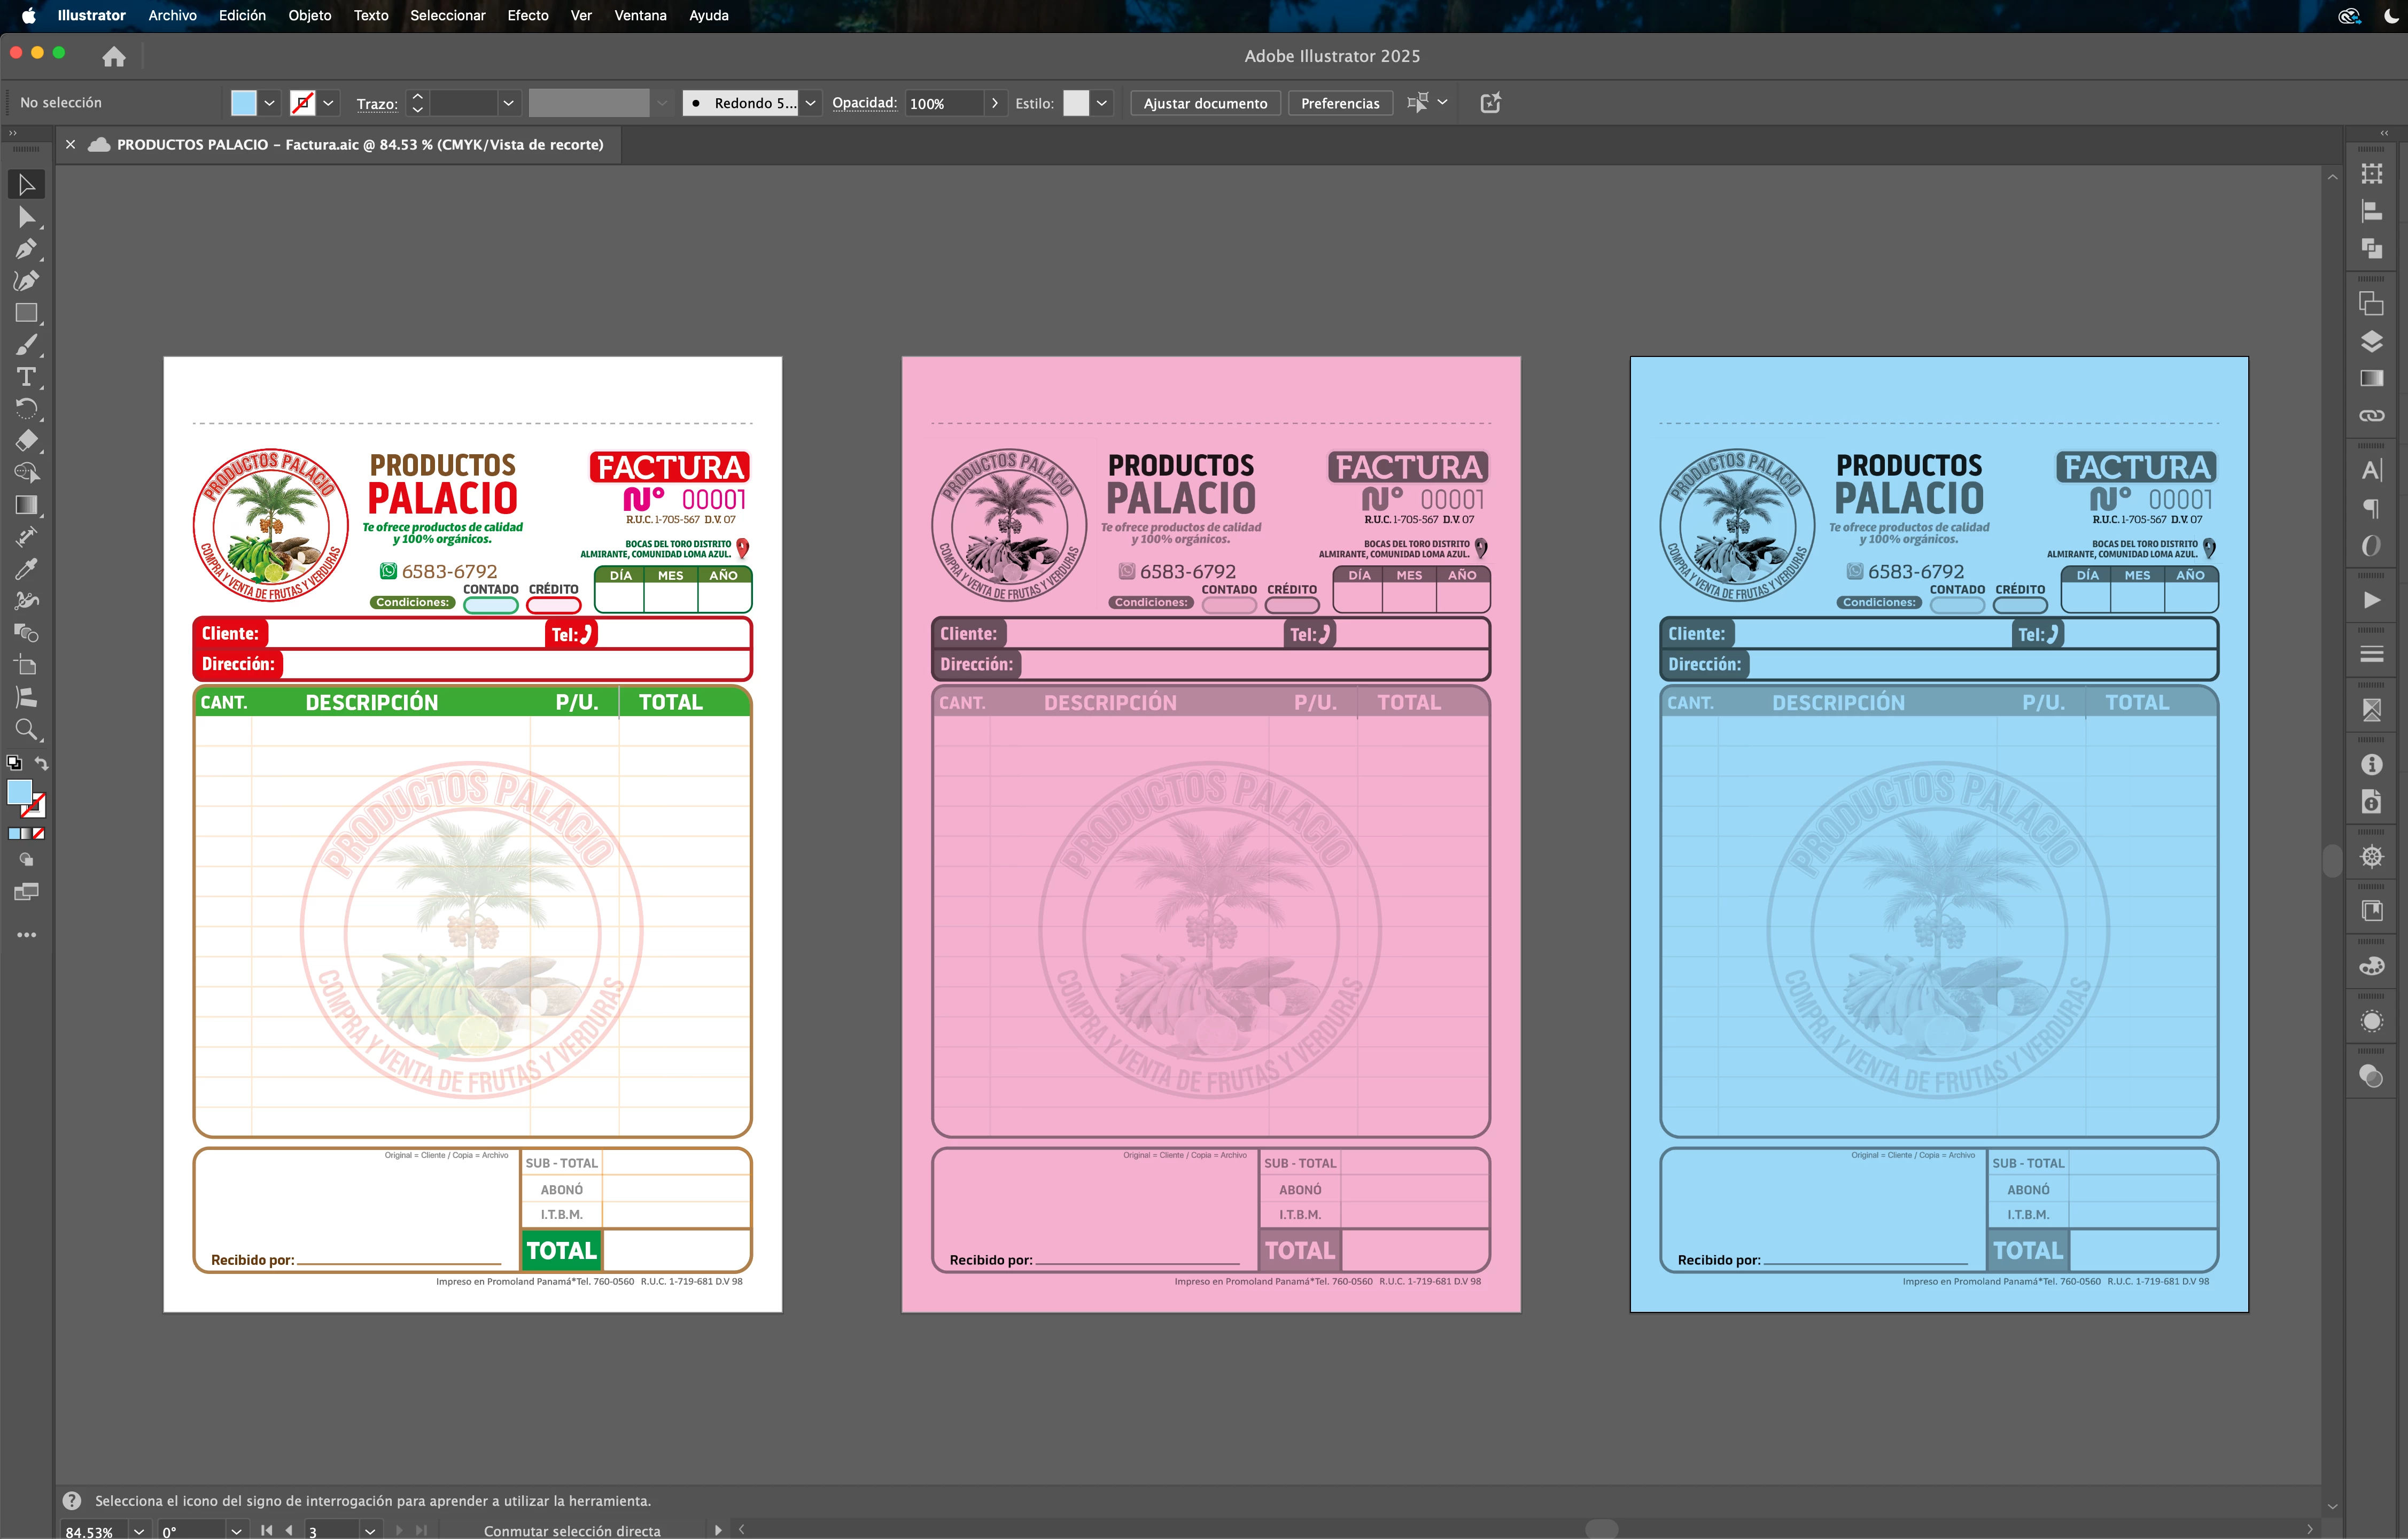
Task: Open the Align panel icon
Action: pyautogui.click(x=2371, y=211)
